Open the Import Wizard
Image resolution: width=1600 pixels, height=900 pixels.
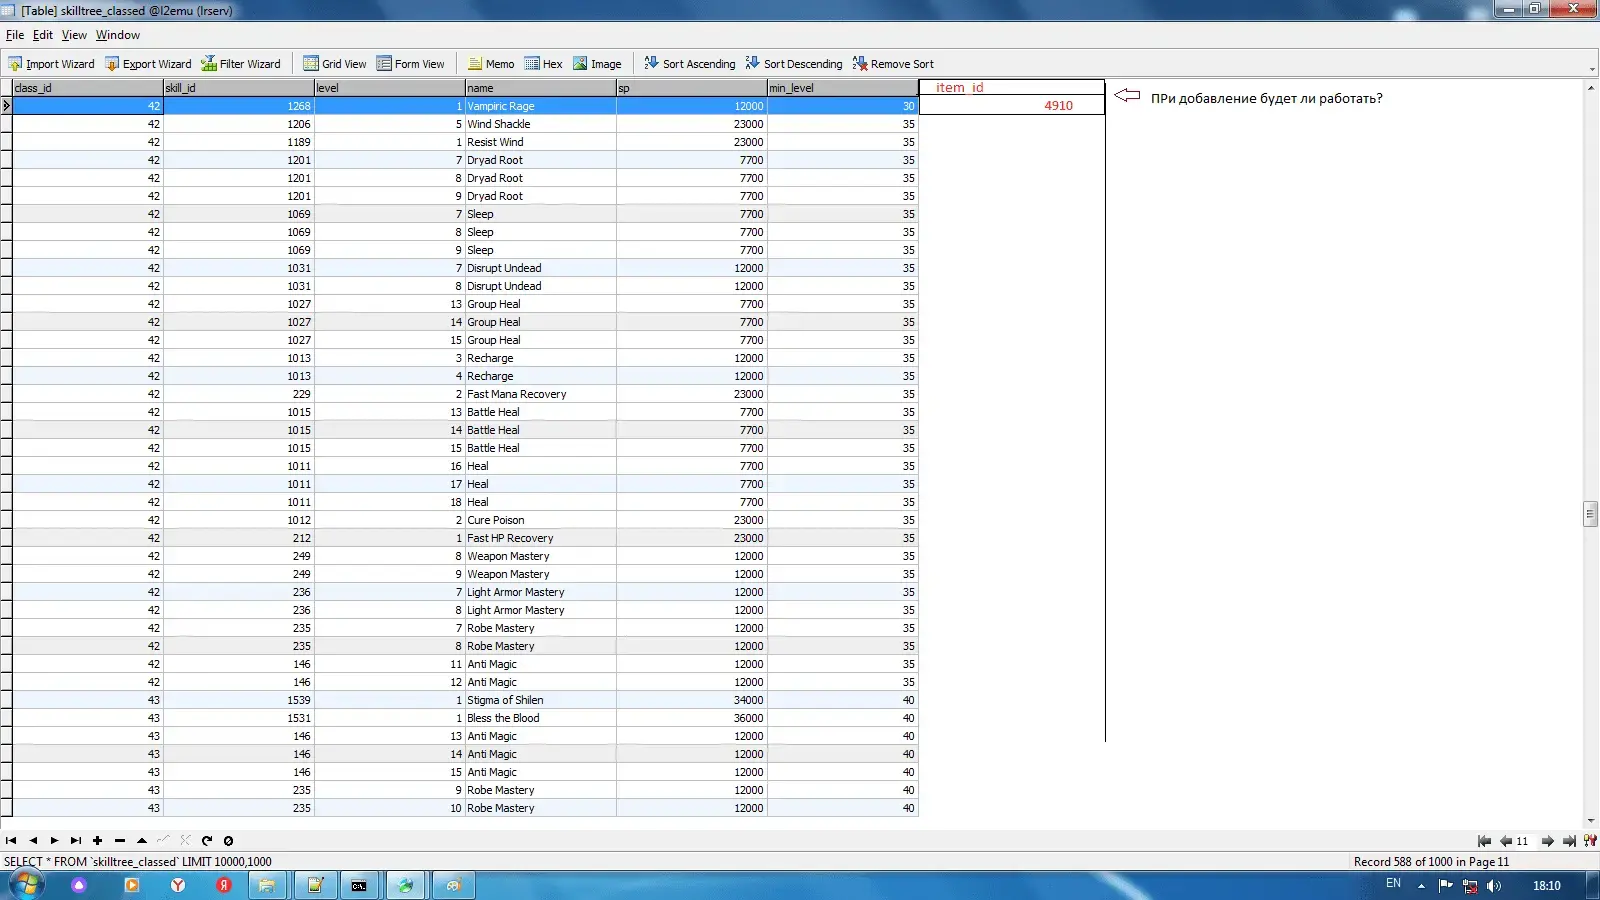(51, 64)
